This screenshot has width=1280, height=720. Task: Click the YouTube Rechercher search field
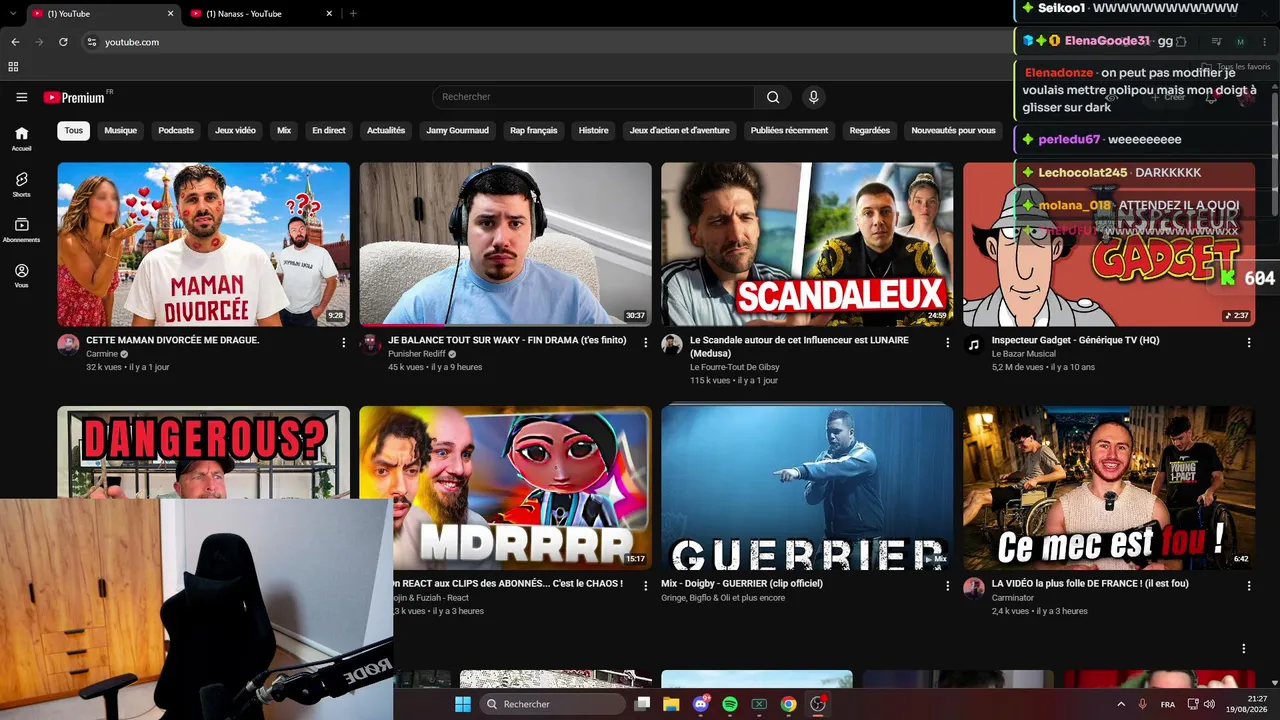(594, 97)
